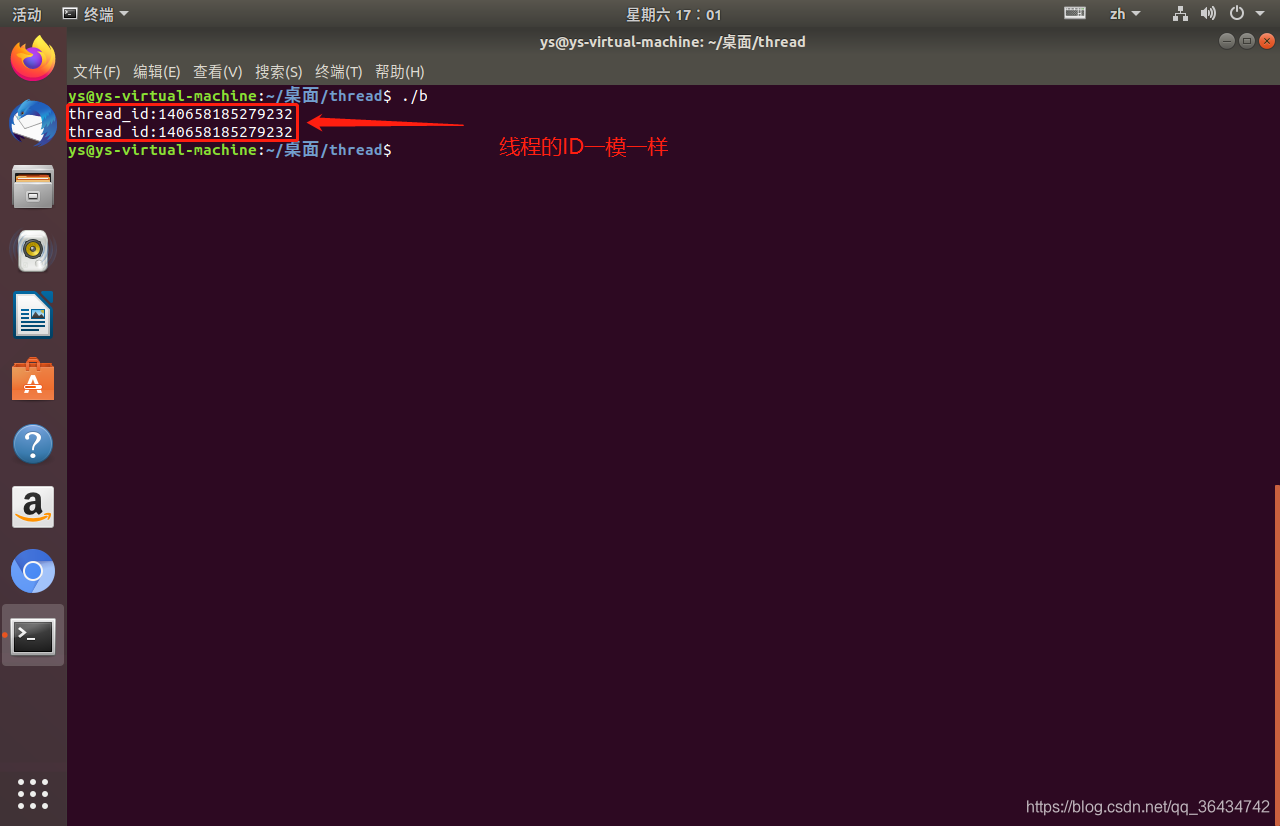Open the 文件(F) menu

point(97,72)
